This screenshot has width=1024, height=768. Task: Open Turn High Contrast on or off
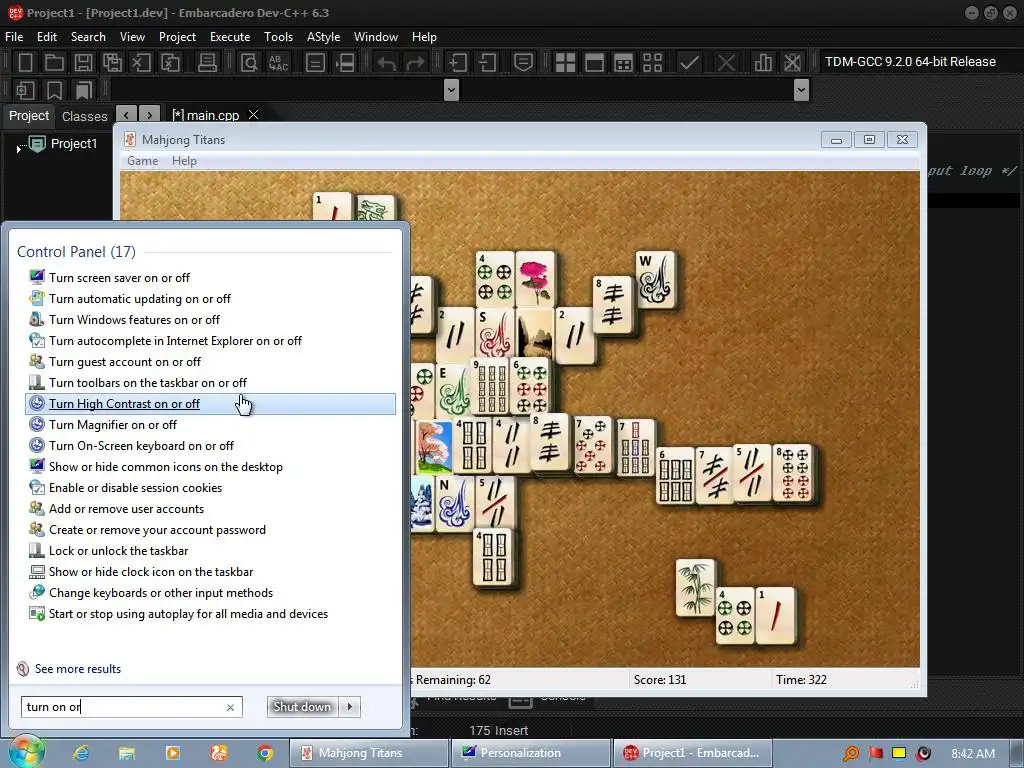pos(210,404)
